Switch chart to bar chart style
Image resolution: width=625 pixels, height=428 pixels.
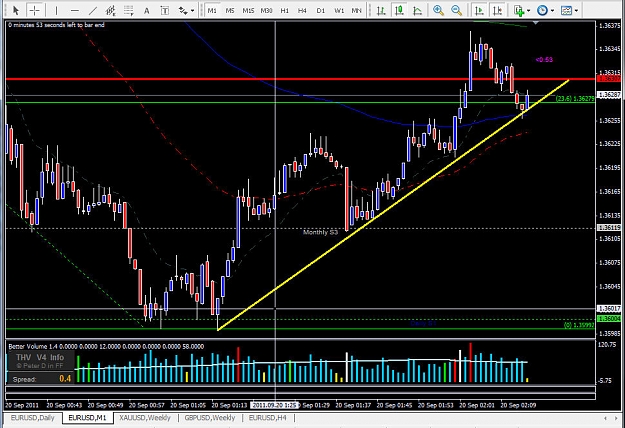click(x=381, y=10)
